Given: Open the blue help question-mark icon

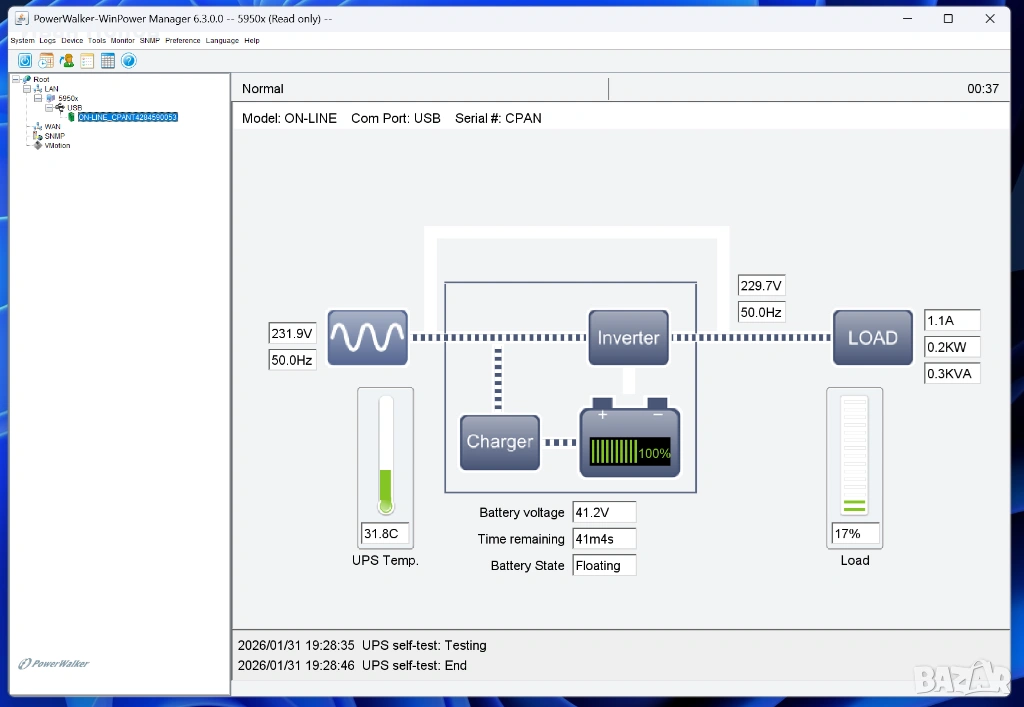Looking at the screenshot, I should (129, 61).
